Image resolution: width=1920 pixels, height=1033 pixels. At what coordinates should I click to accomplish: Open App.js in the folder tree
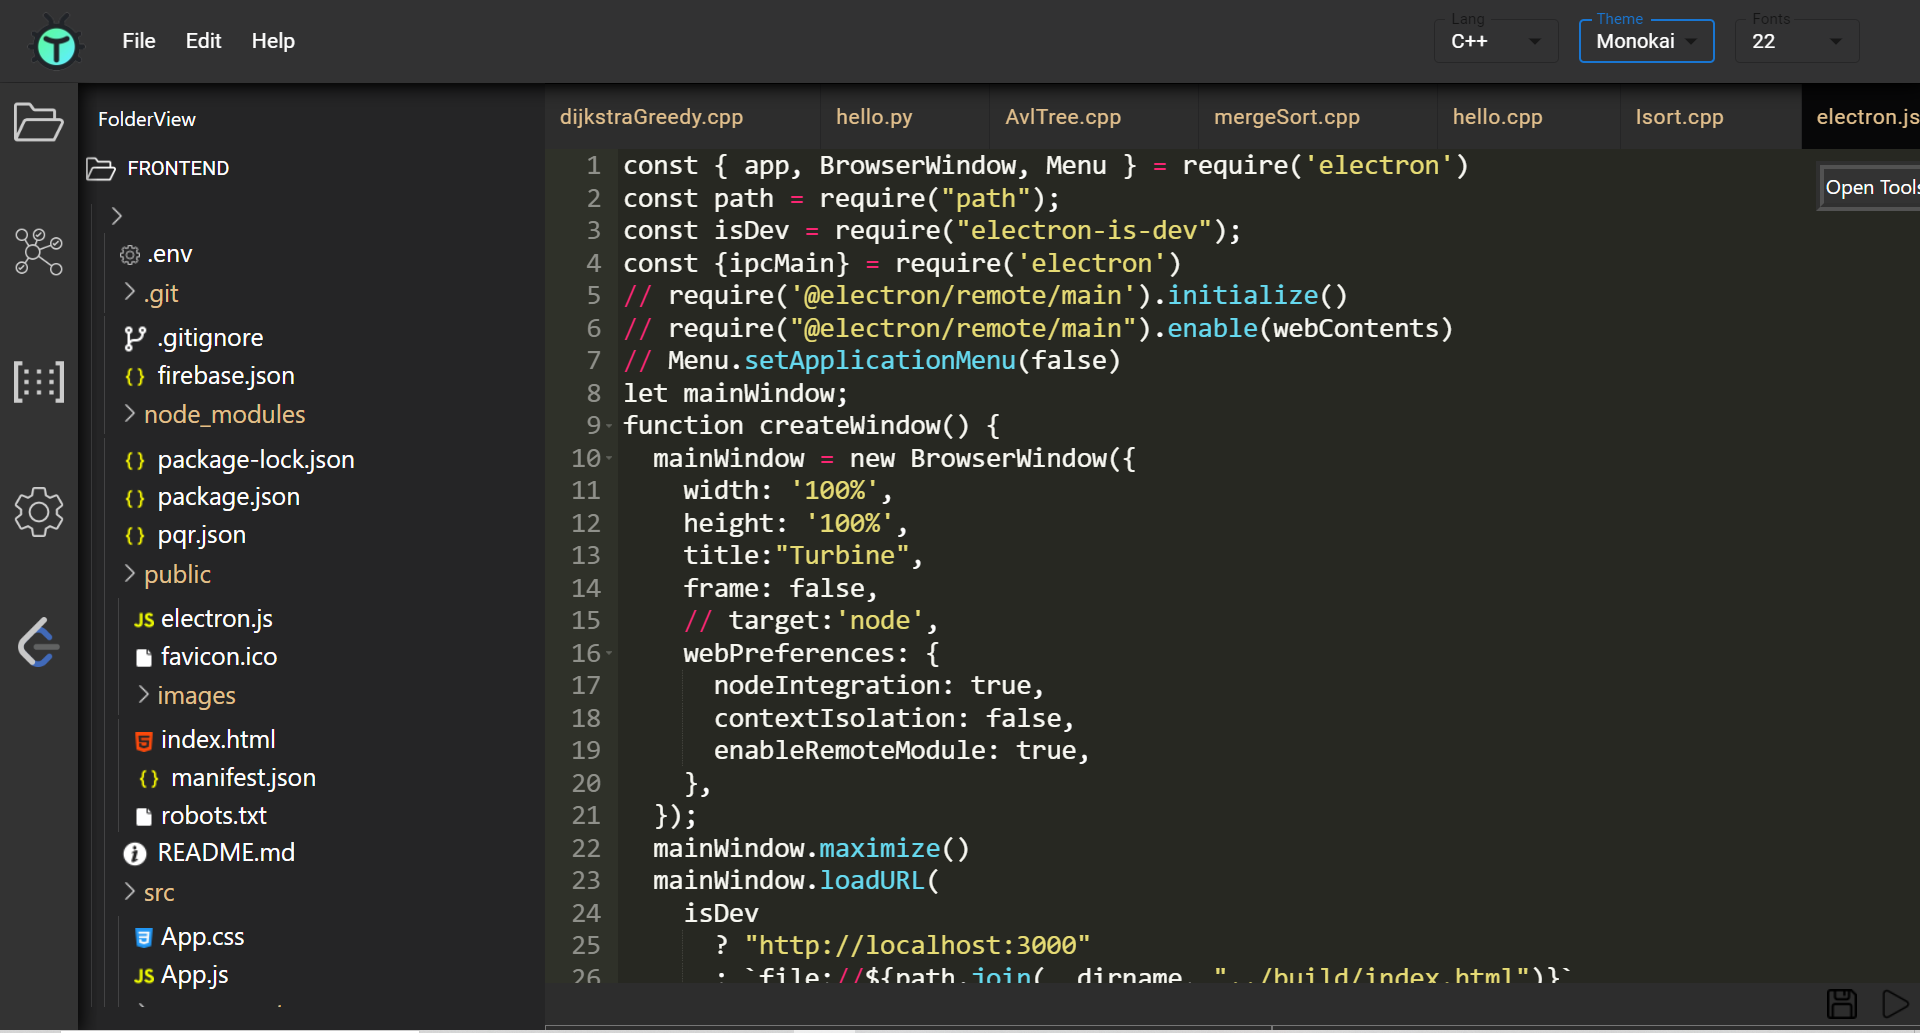click(x=195, y=975)
